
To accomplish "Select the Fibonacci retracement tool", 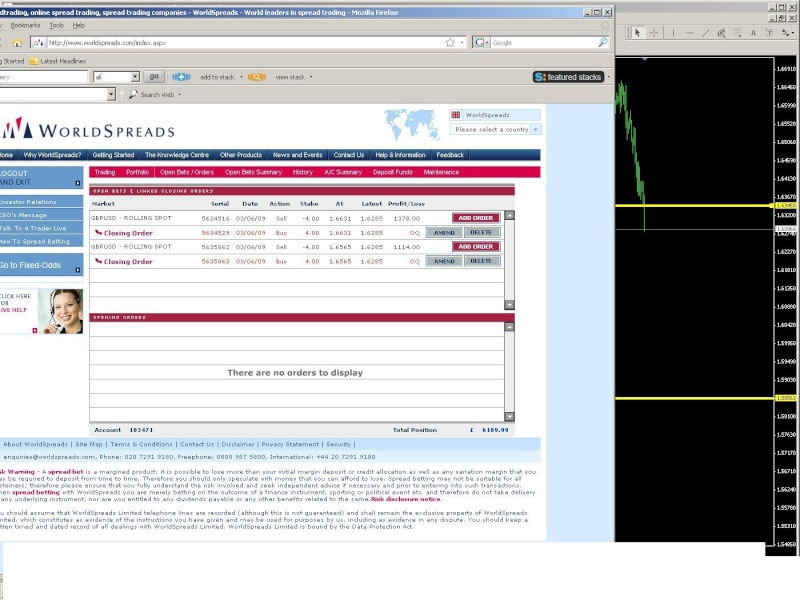I will click(737, 33).
